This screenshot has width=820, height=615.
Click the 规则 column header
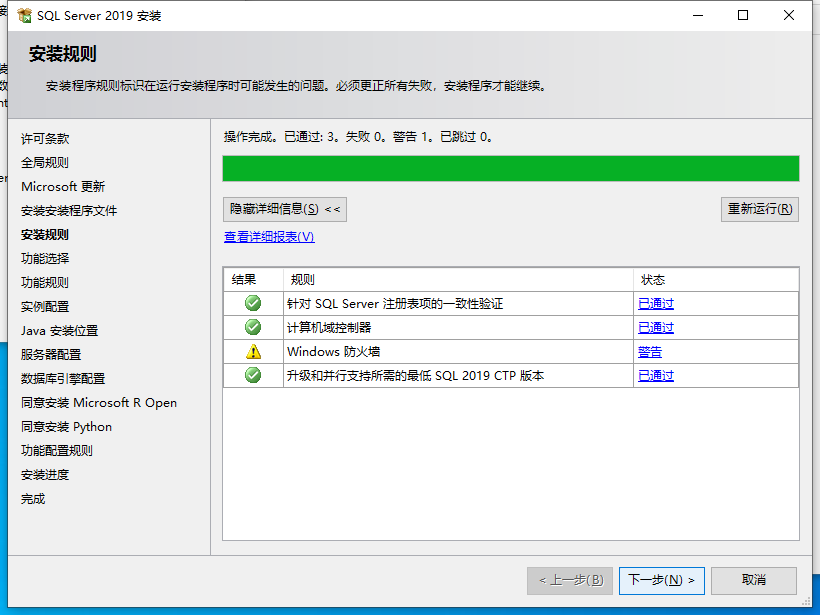[x=458, y=280]
